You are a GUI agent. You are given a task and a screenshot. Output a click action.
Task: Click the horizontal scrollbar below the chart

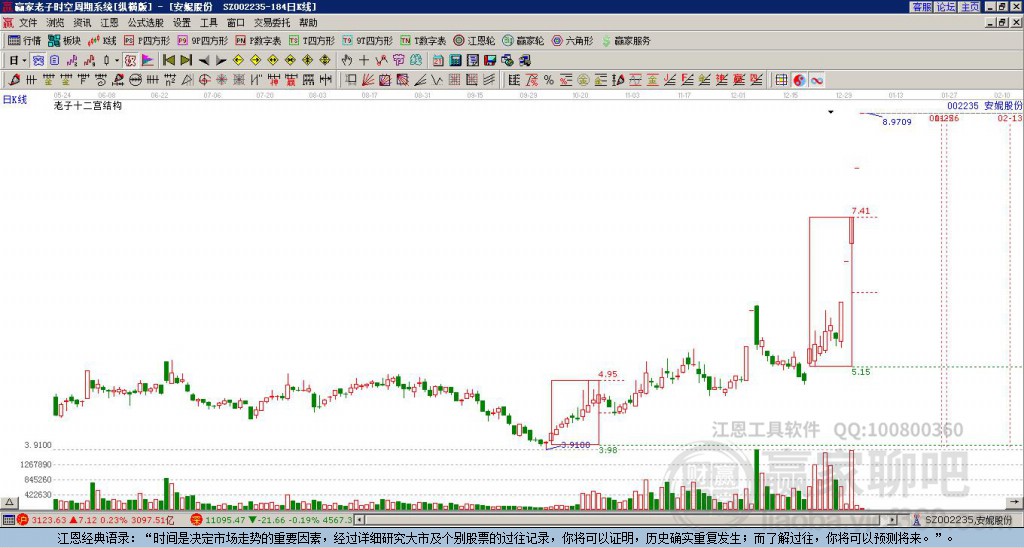point(600,520)
